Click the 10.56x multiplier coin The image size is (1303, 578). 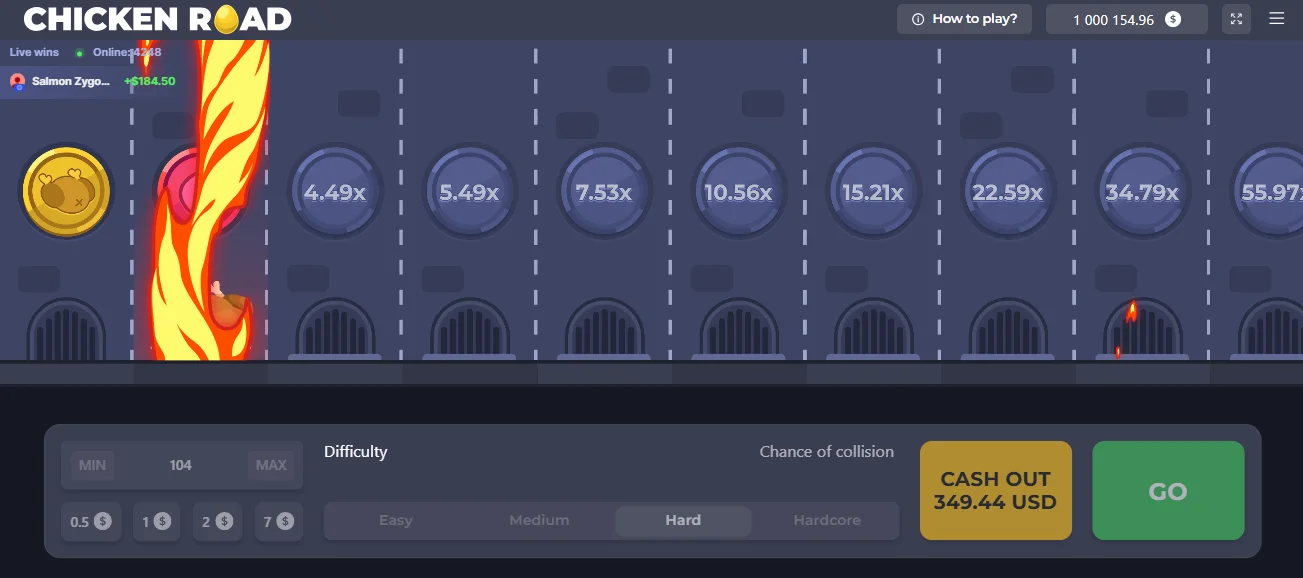click(738, 192)
